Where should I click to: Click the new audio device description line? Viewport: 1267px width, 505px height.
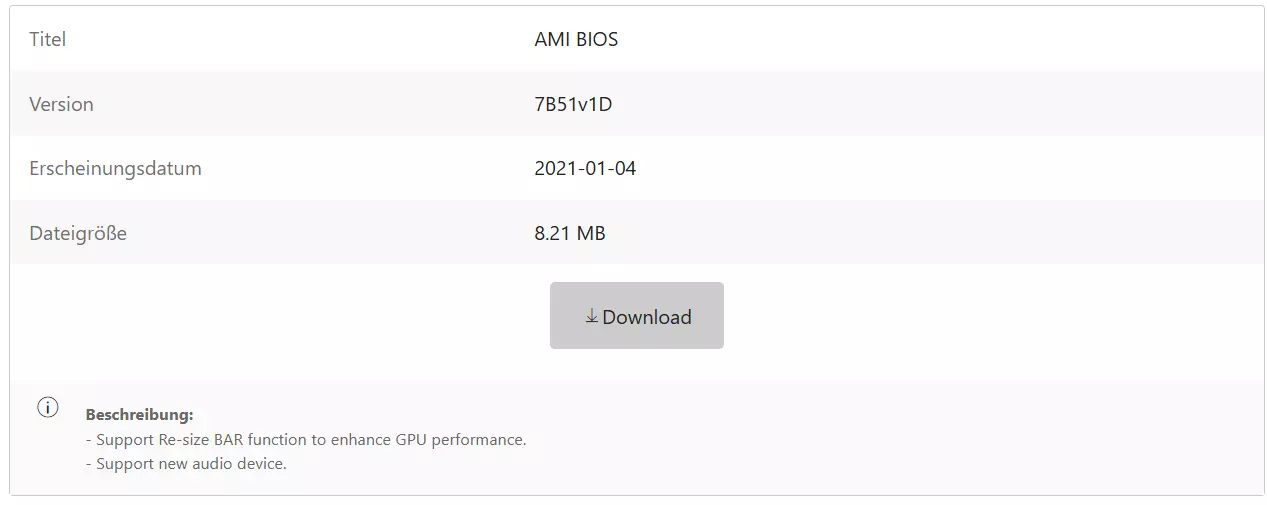pos(186,463)
